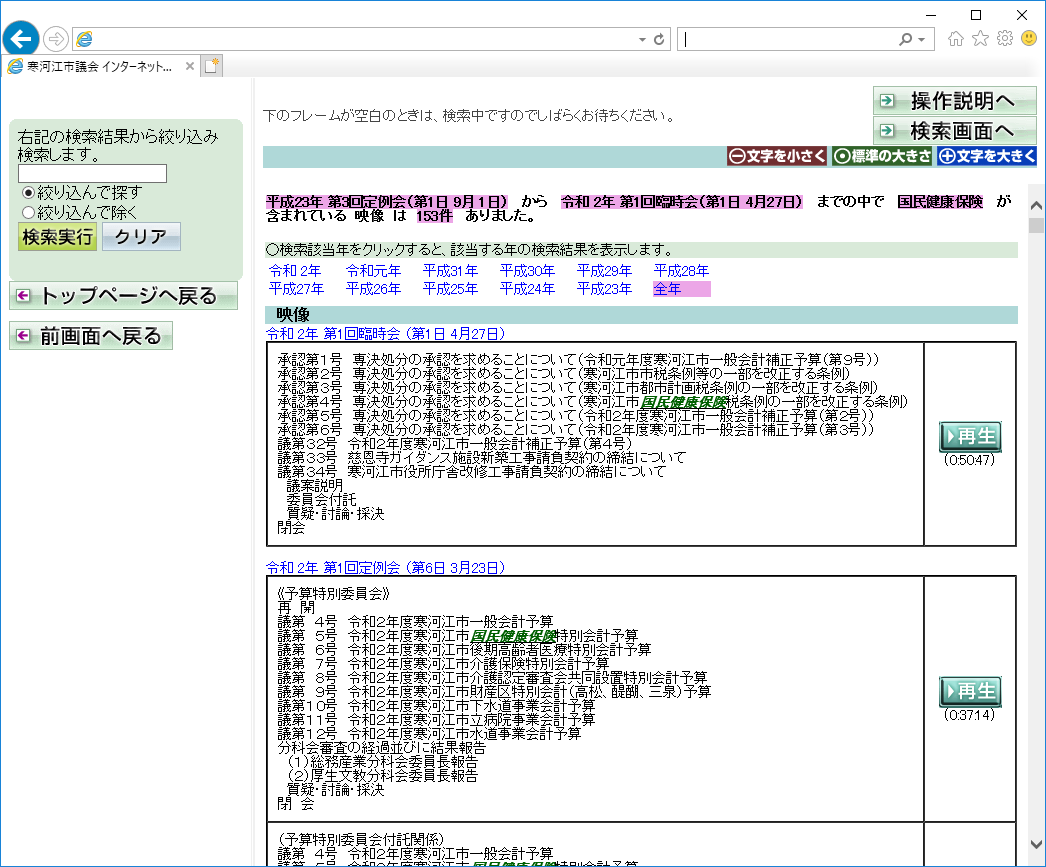Select the 全年 all-years link
Viewport: 1046px width, 867px height.
[x=667, y=289]
